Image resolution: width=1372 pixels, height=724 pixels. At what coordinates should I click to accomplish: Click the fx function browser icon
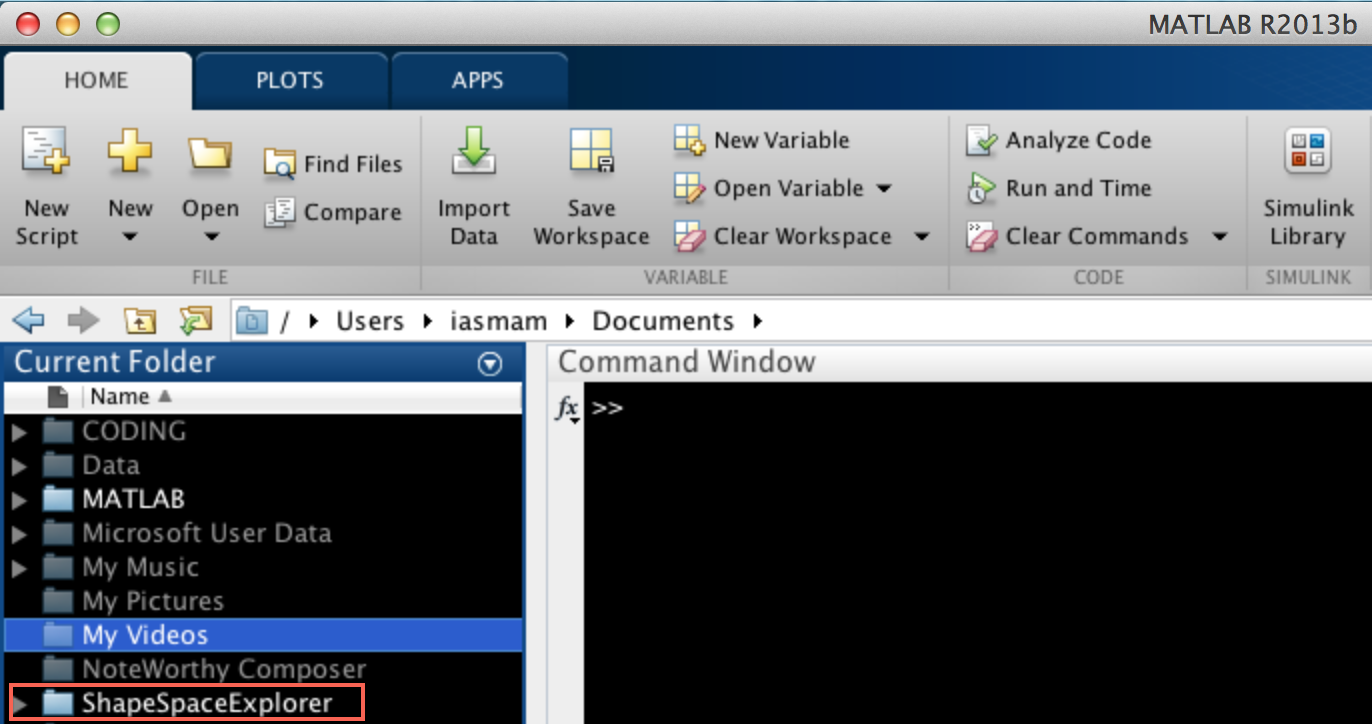point(568,409)
